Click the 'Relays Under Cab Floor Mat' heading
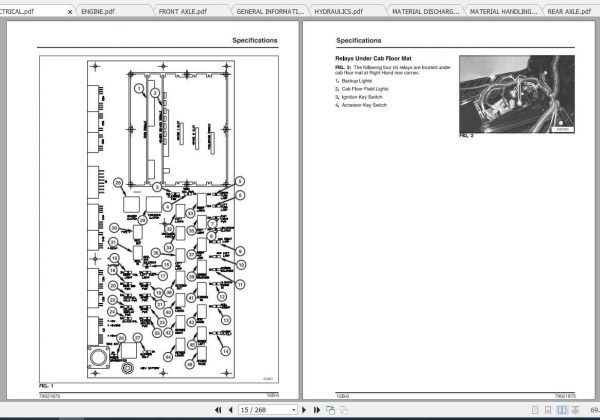Image resolution: width=600 pixels, height=420 pixels. 373,59
